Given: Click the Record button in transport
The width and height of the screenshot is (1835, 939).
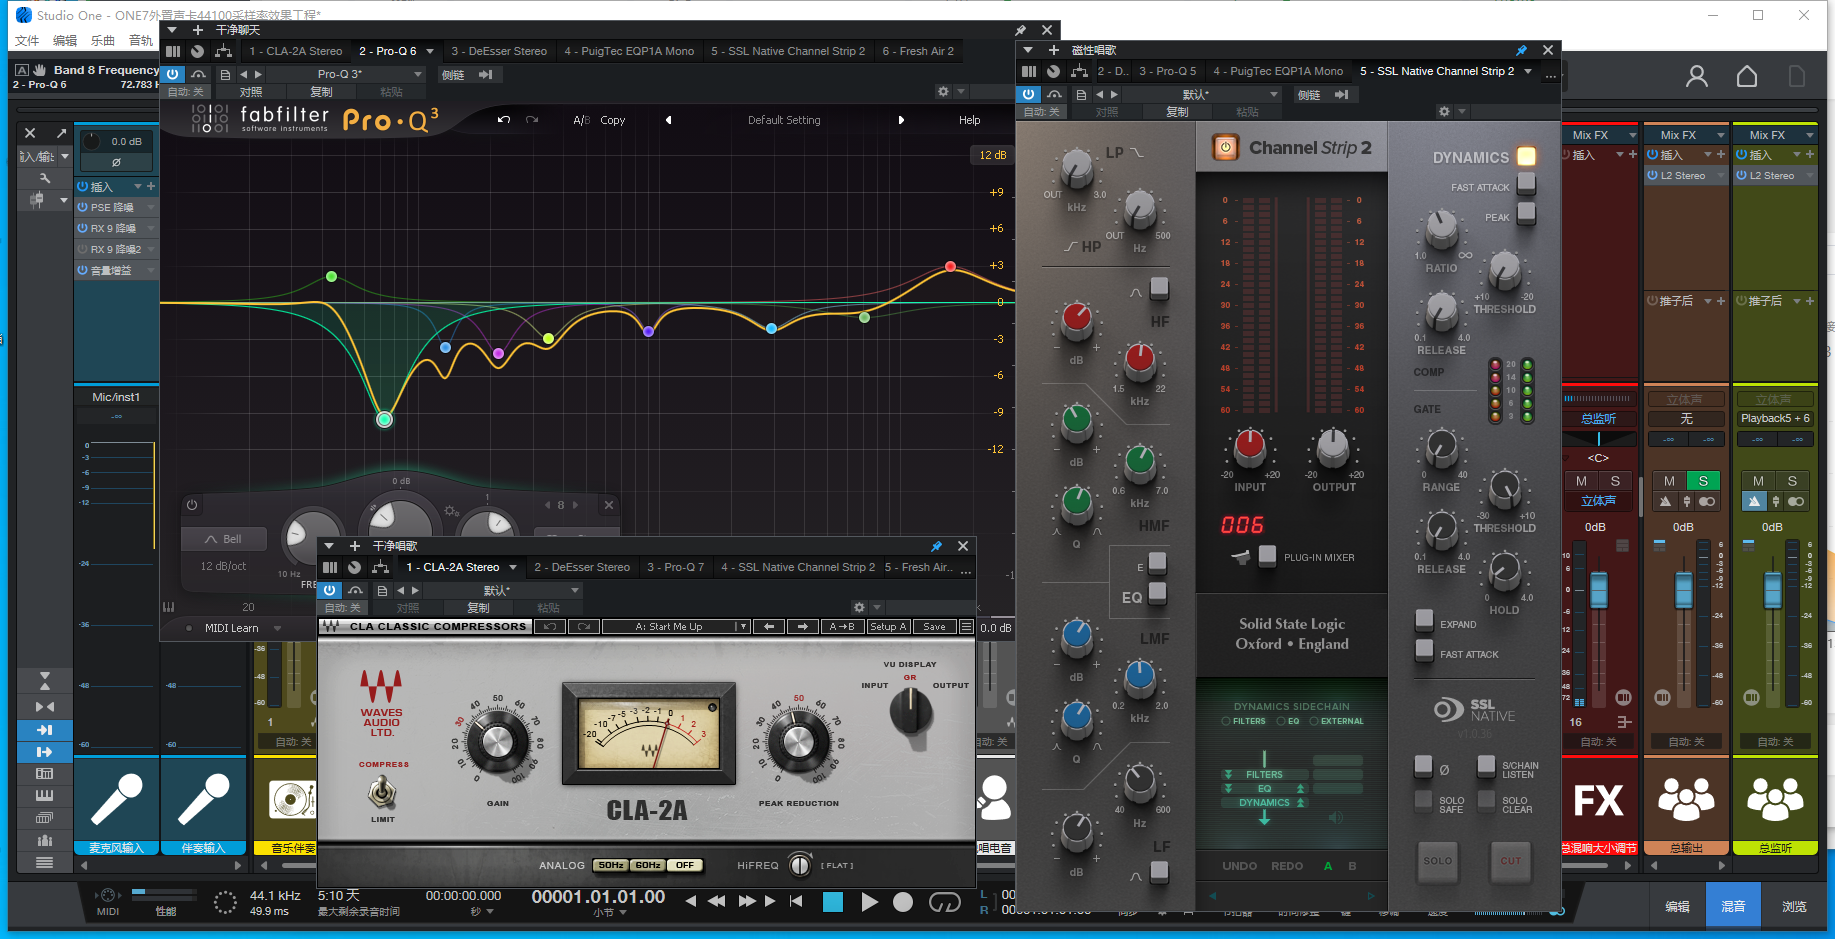Looking at the screenshot, I should [x=902, y=902].
